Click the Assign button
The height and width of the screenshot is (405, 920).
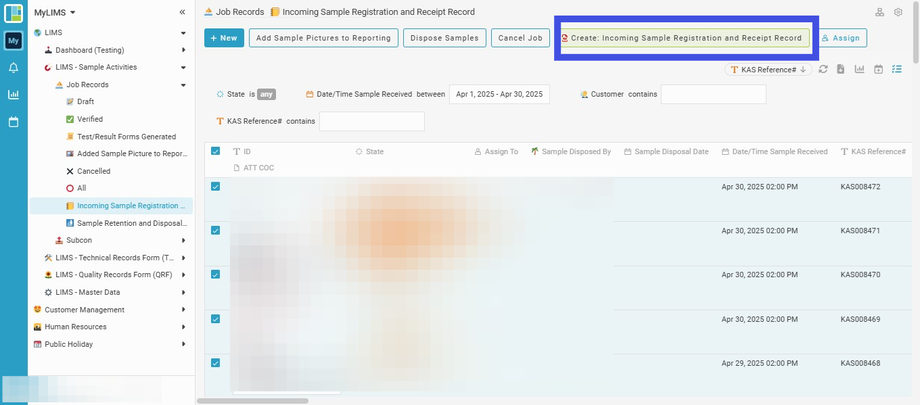(x=841, y=38)
